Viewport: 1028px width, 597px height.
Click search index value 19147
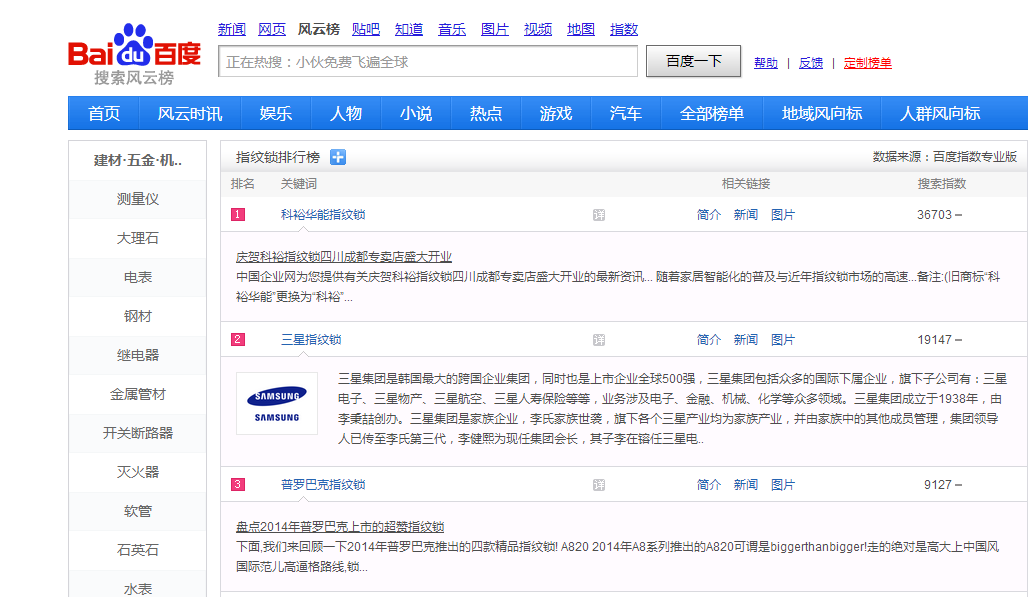click(x=934, y=340)
